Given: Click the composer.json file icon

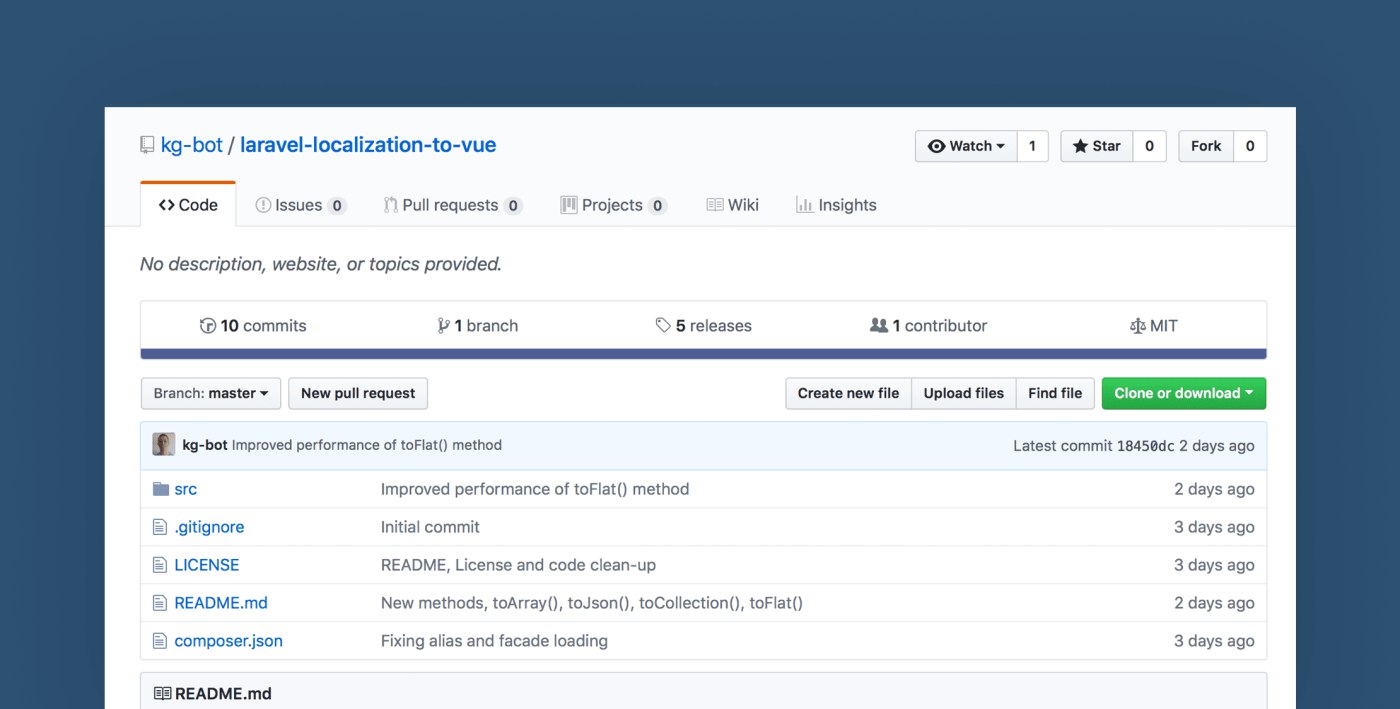Looking at the screenshot, I should [159, 641].
